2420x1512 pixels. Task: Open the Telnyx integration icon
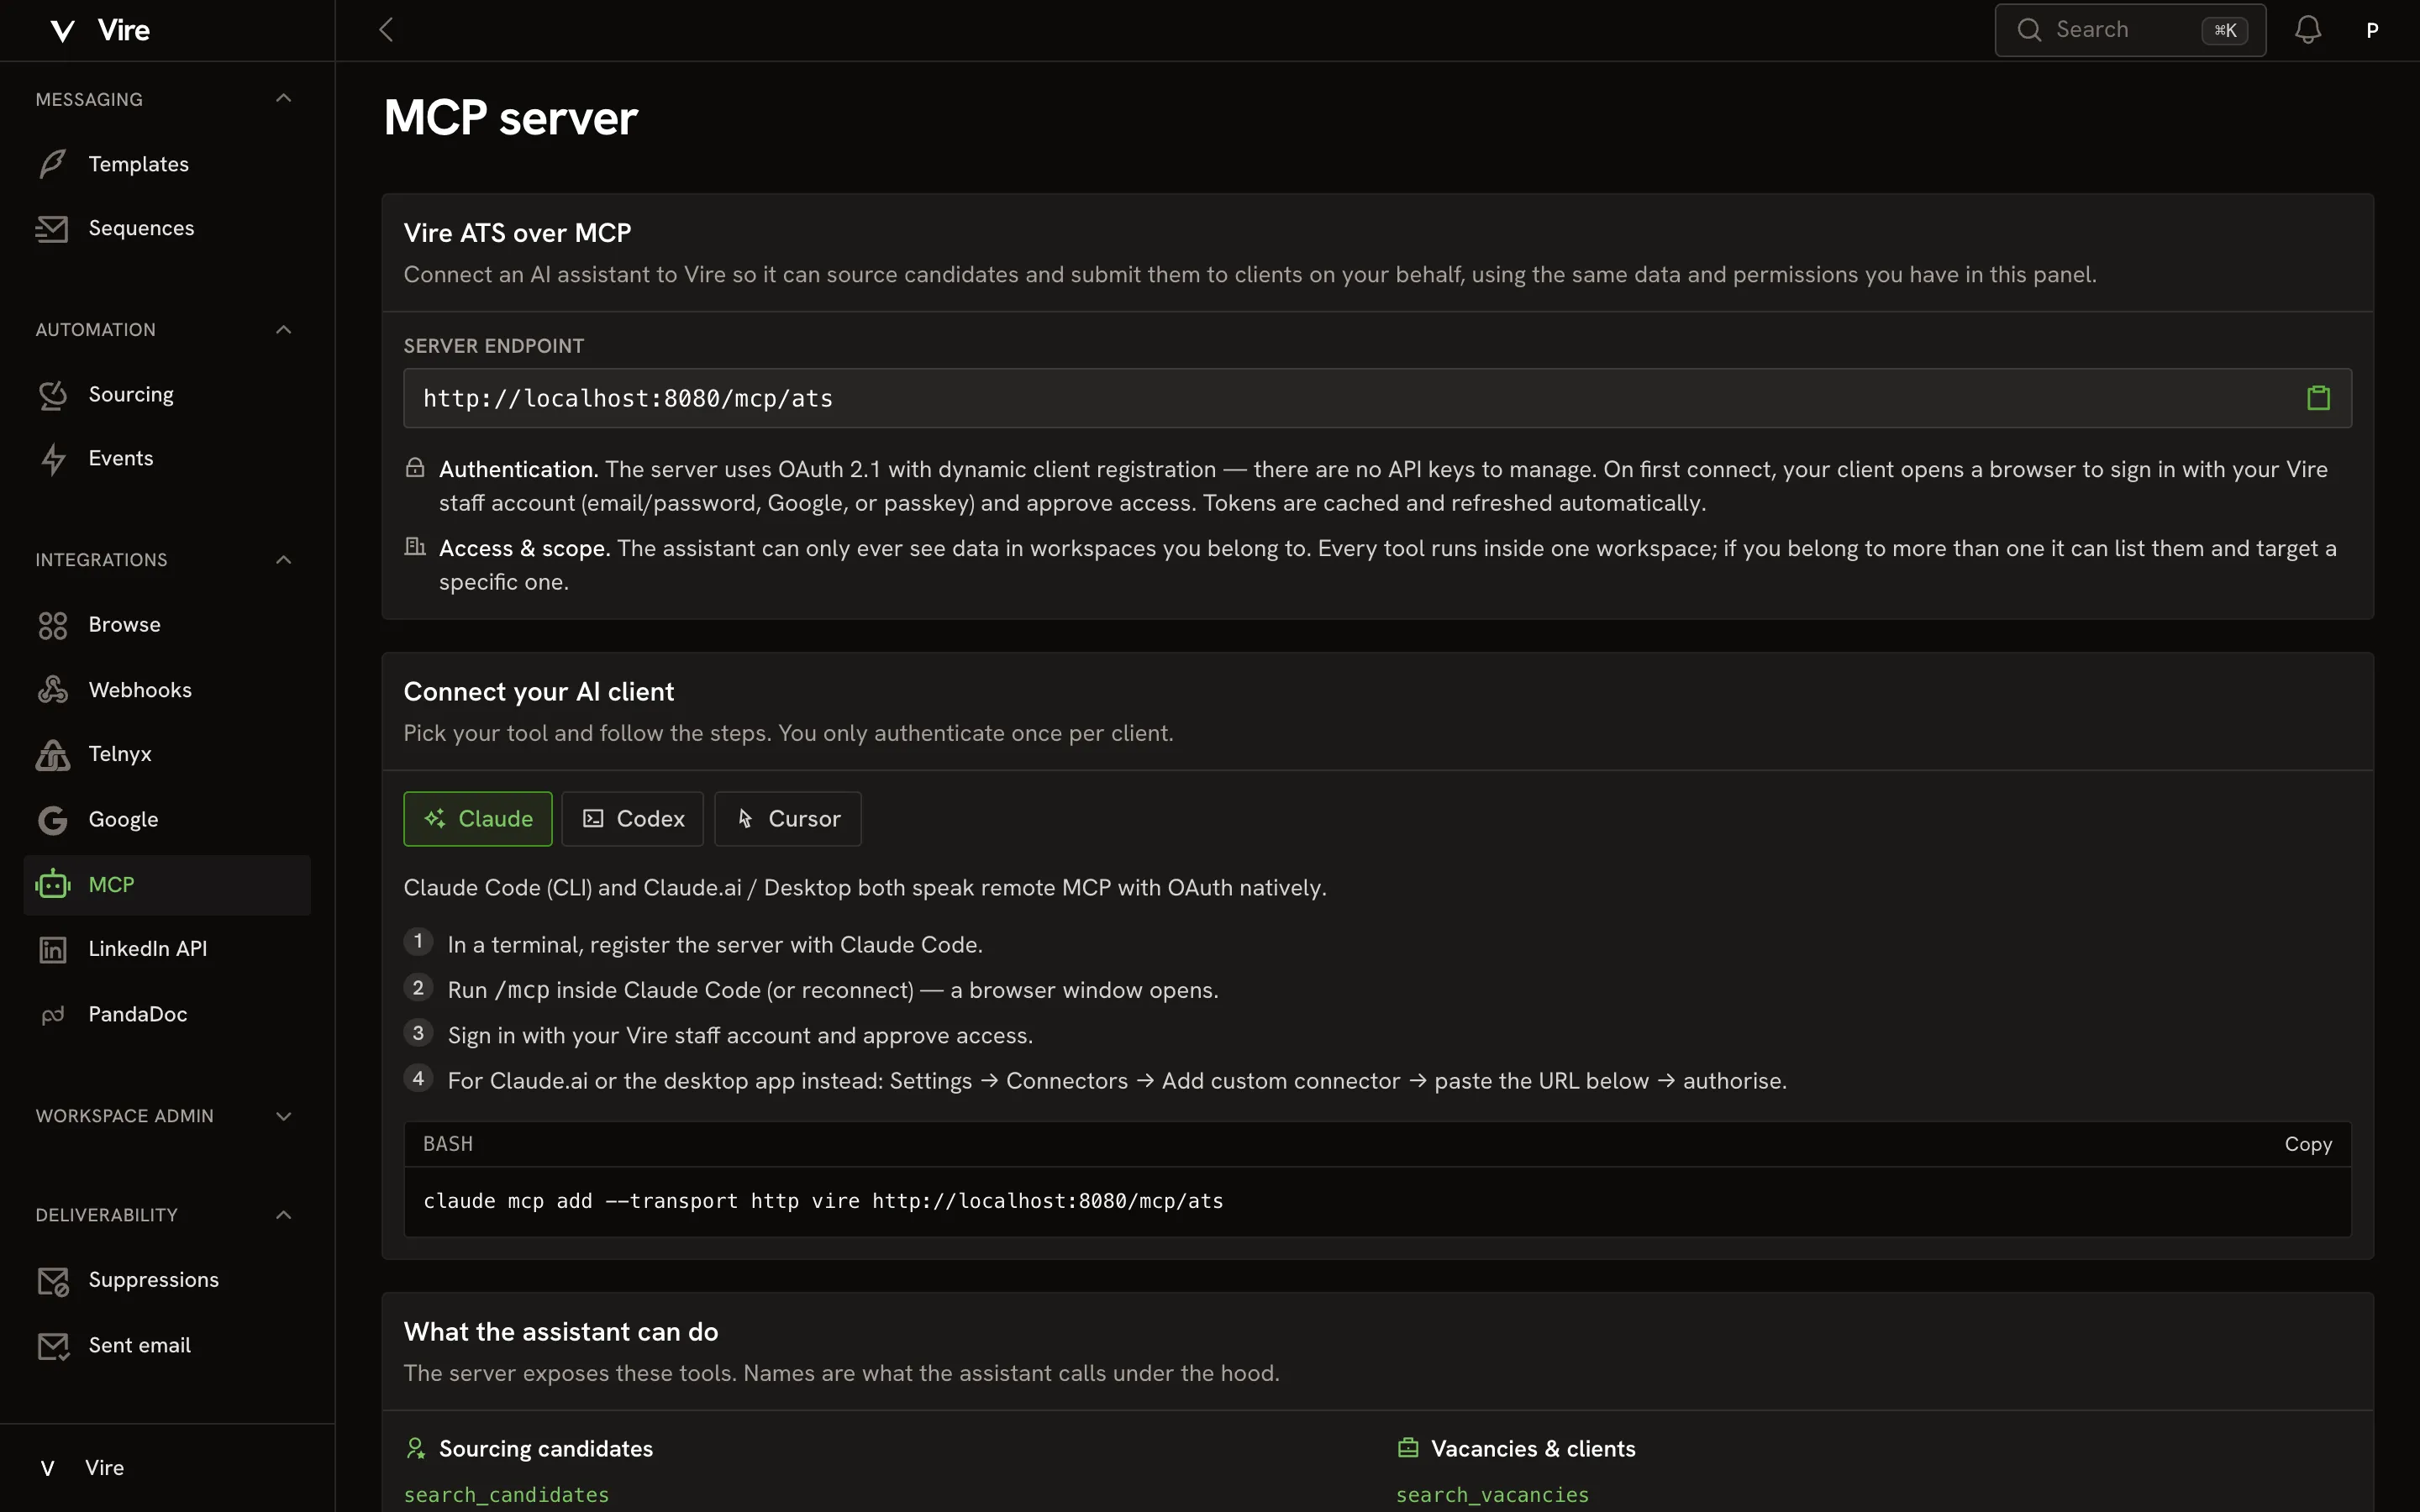53,755
